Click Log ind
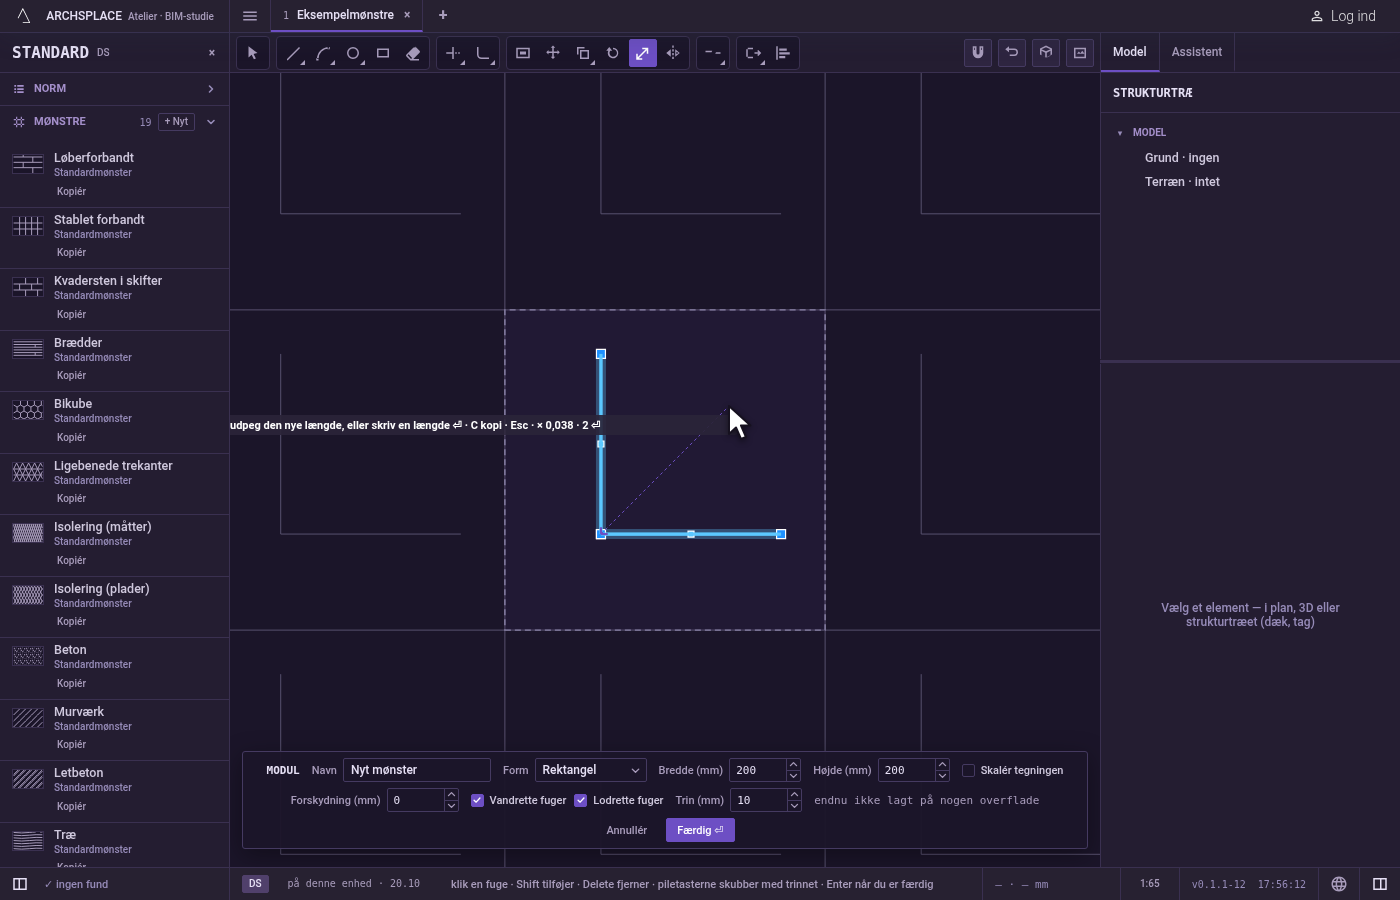This screenshot has width=1400, height=900. (1343, 16)
